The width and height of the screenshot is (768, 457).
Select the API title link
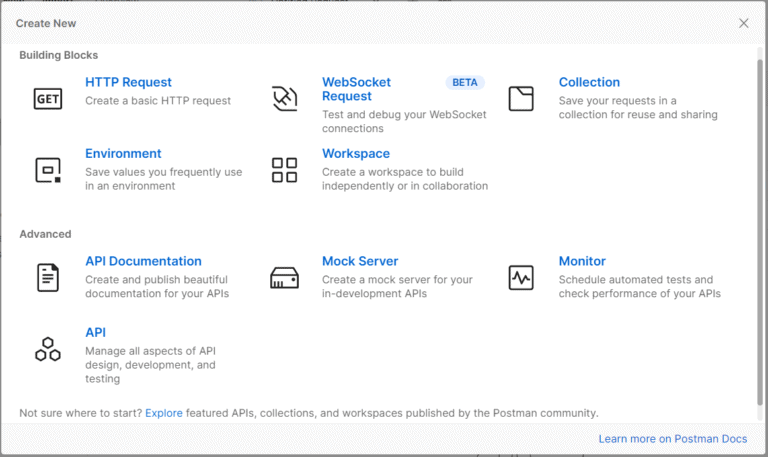(x=96, y=333)
